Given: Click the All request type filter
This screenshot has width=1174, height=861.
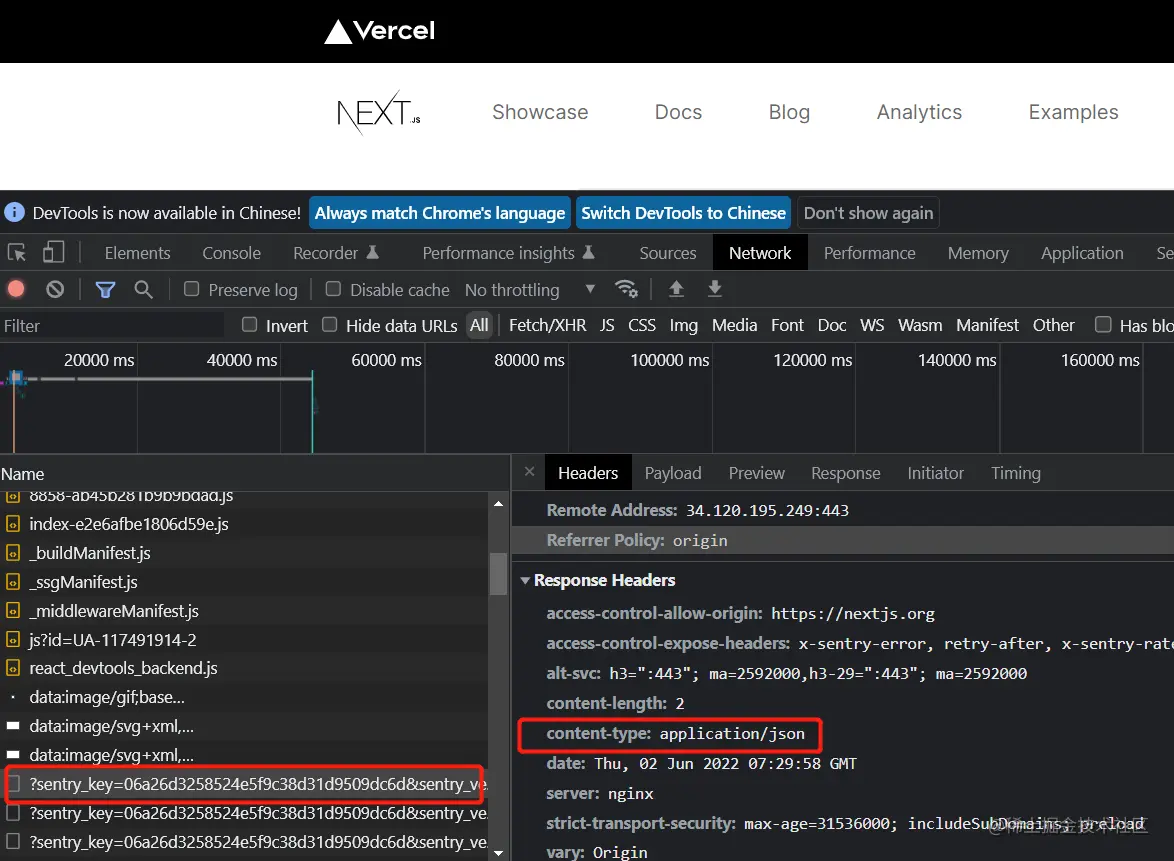Looking at the screenshot, I should point(479,325).
